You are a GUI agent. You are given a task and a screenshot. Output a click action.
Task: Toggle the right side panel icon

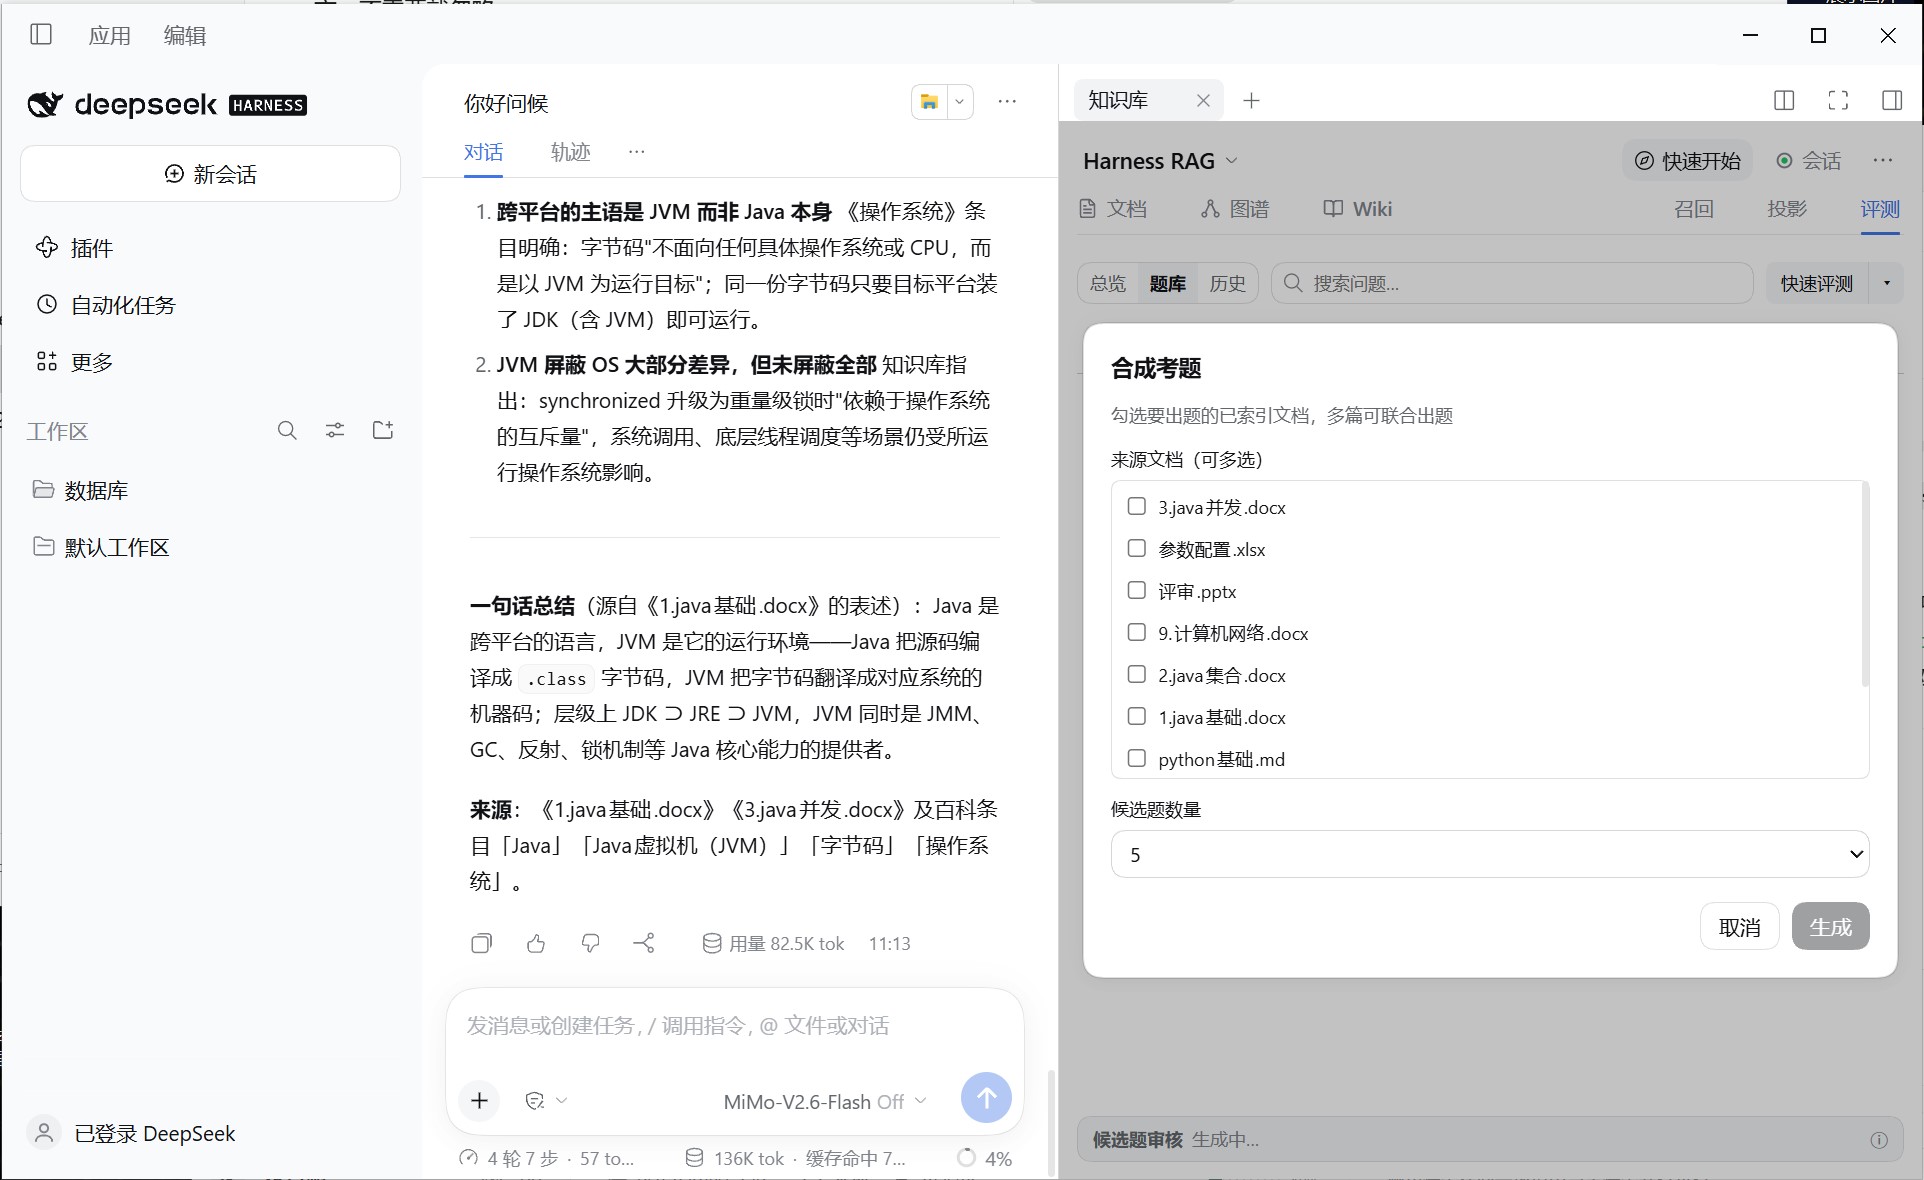1892,100
